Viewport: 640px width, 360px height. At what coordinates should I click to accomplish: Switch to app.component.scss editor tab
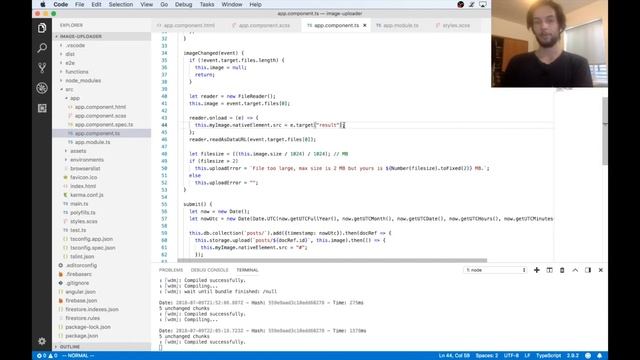point(264,25)
